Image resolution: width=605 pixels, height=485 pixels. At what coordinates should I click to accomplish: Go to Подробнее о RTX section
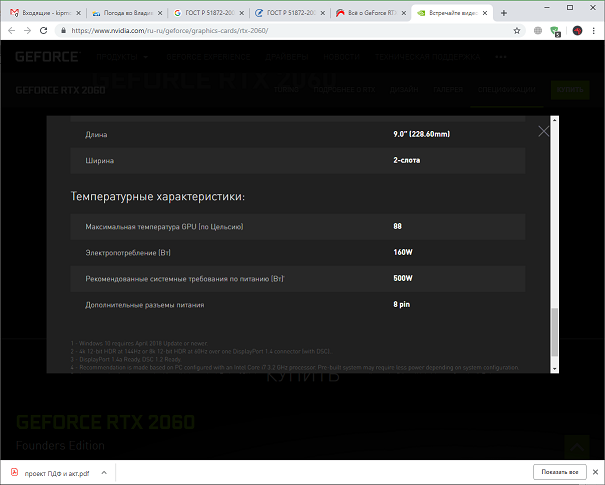(x=344, y=90)
